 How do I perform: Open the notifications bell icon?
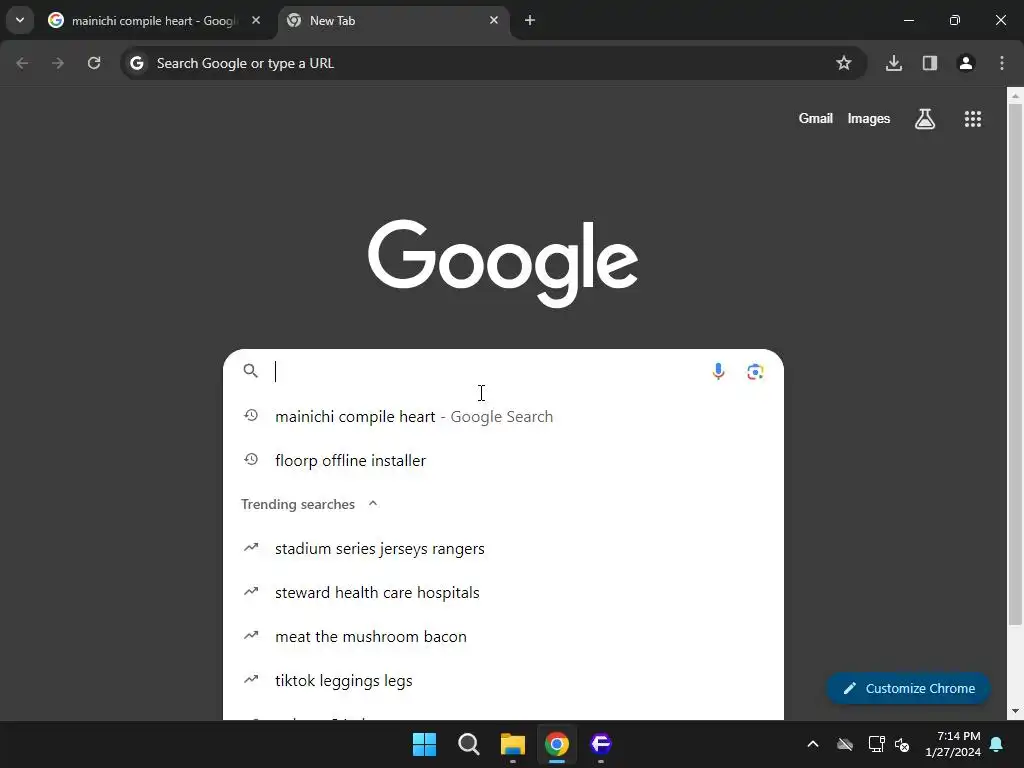[x=997, y=744]
